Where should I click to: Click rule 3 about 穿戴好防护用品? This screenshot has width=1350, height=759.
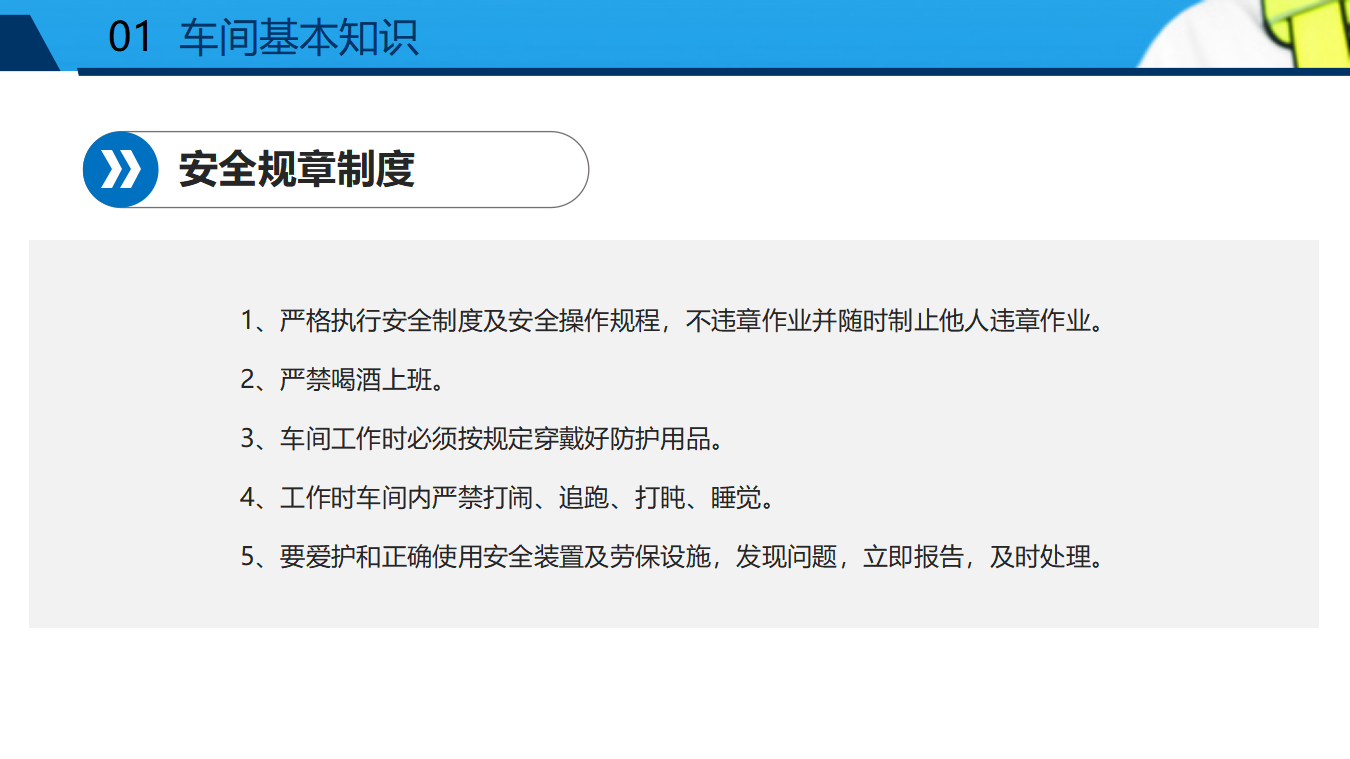(482, 439)
